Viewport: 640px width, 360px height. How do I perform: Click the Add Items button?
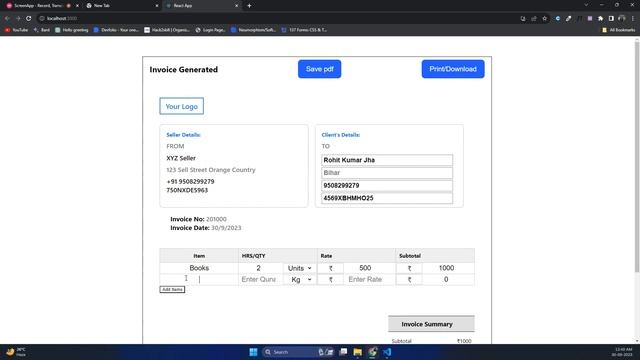[x=172, y=289]
